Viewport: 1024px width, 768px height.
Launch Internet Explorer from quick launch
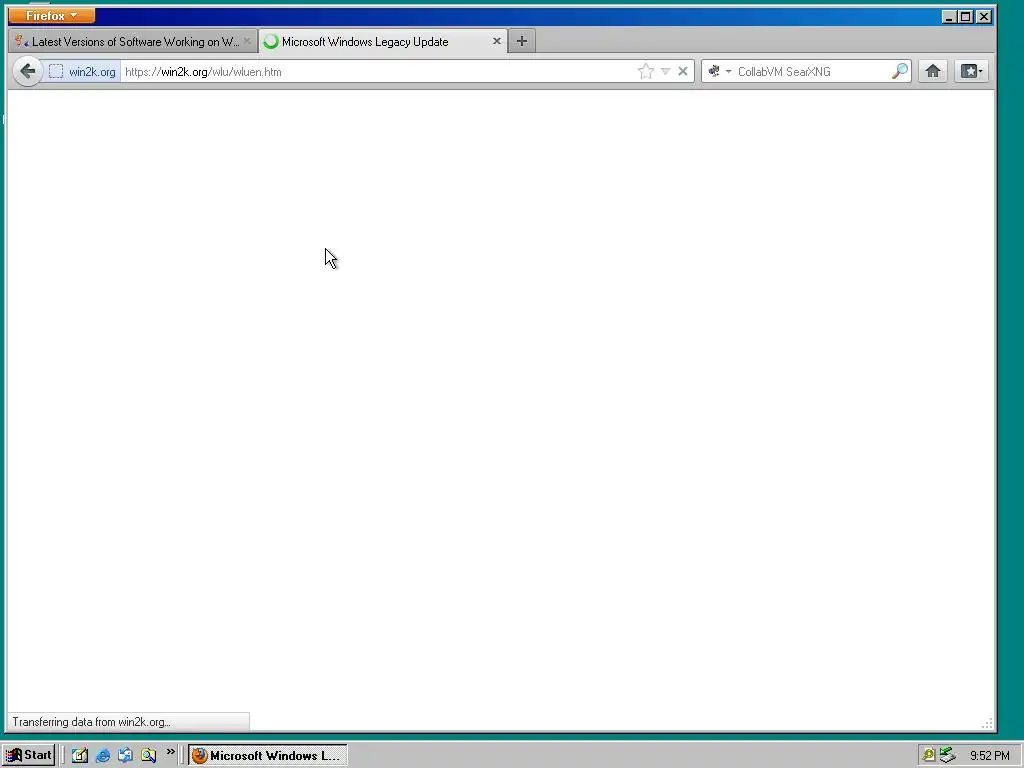103,755
